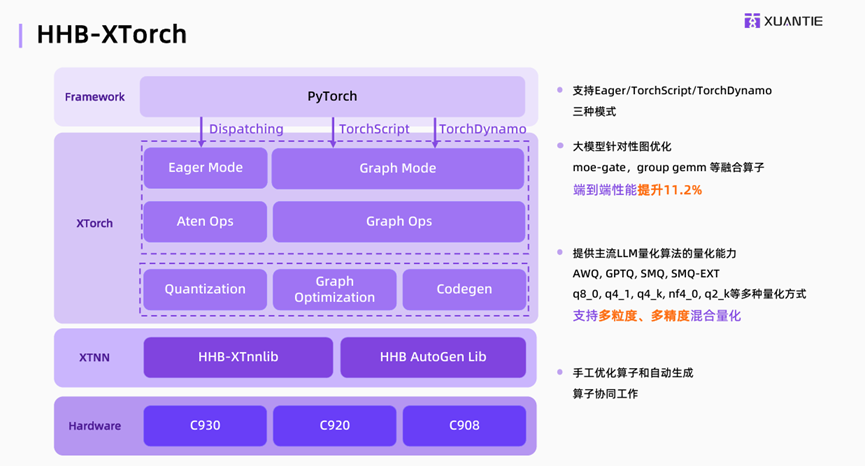The width and height of the screenshot is (865, 466).
Task: Click the AWQ, GPTQ, SMQ, SMQ-EXT line
Action: click(x=646, y=274)
